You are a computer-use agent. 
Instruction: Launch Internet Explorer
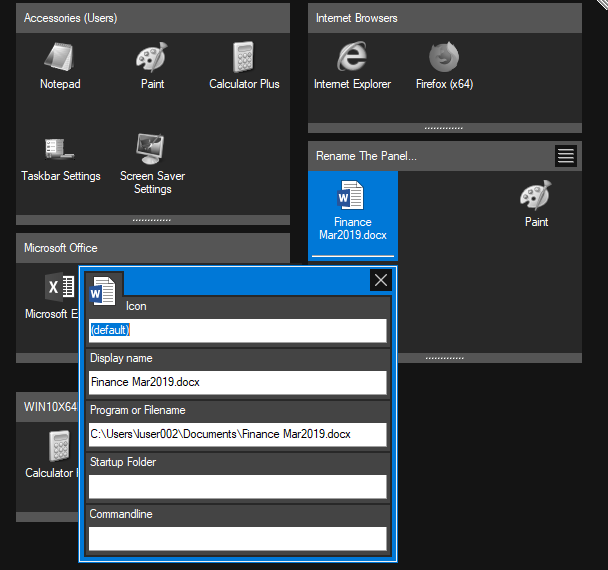(x=352, y=66)
